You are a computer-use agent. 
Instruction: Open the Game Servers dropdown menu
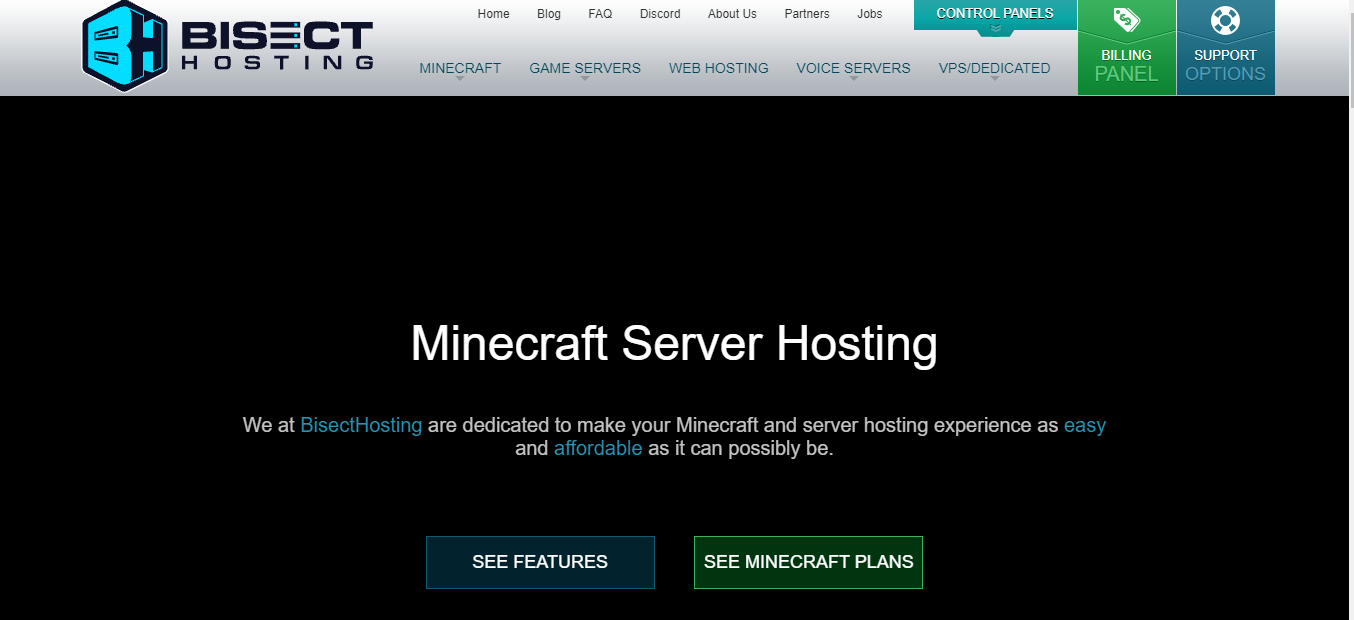(x=585, y=69)
